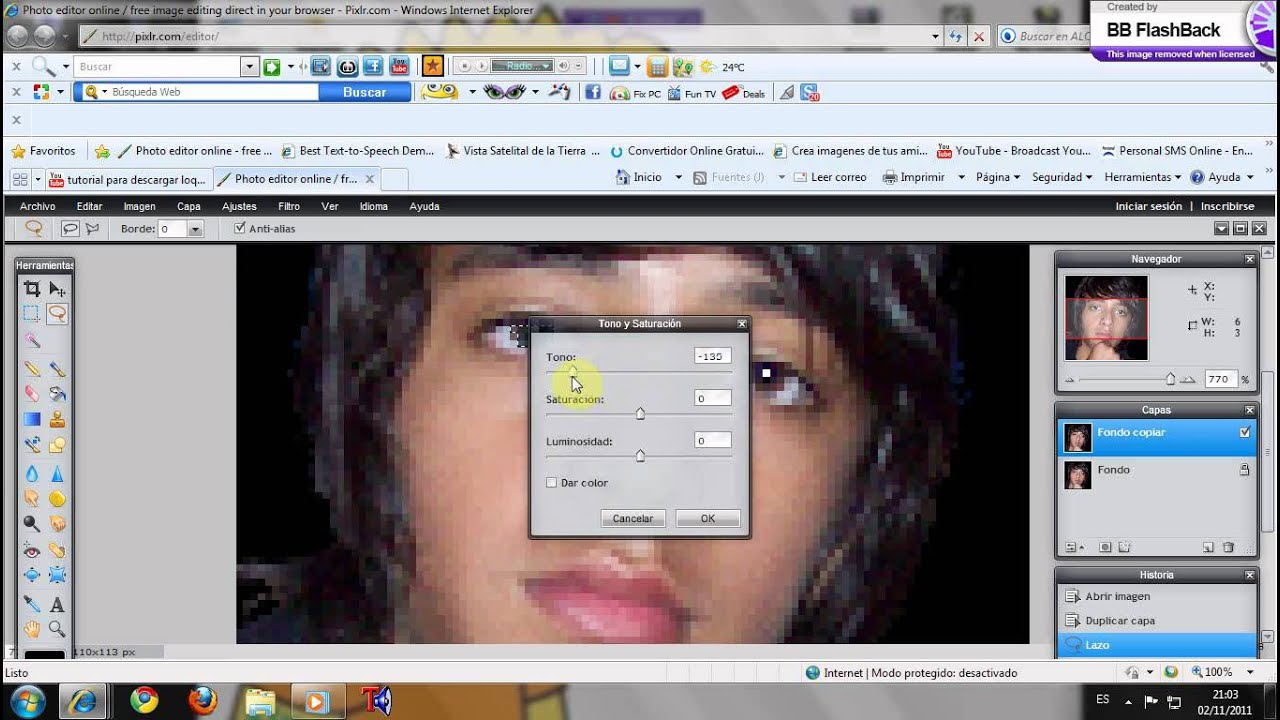Viewport: 1280px width, 720px height.
Task: Select the Drawing shape tool
Action: tap(57, 445)
